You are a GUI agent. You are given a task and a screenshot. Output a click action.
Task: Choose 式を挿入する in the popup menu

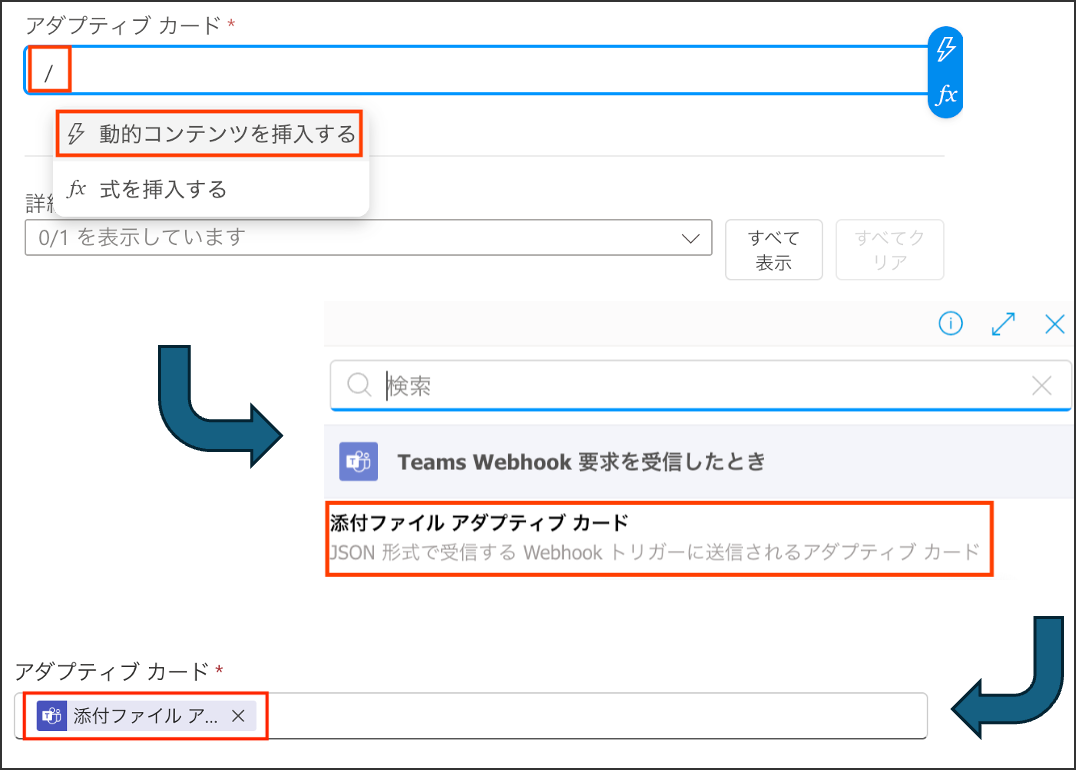[162, 189]
